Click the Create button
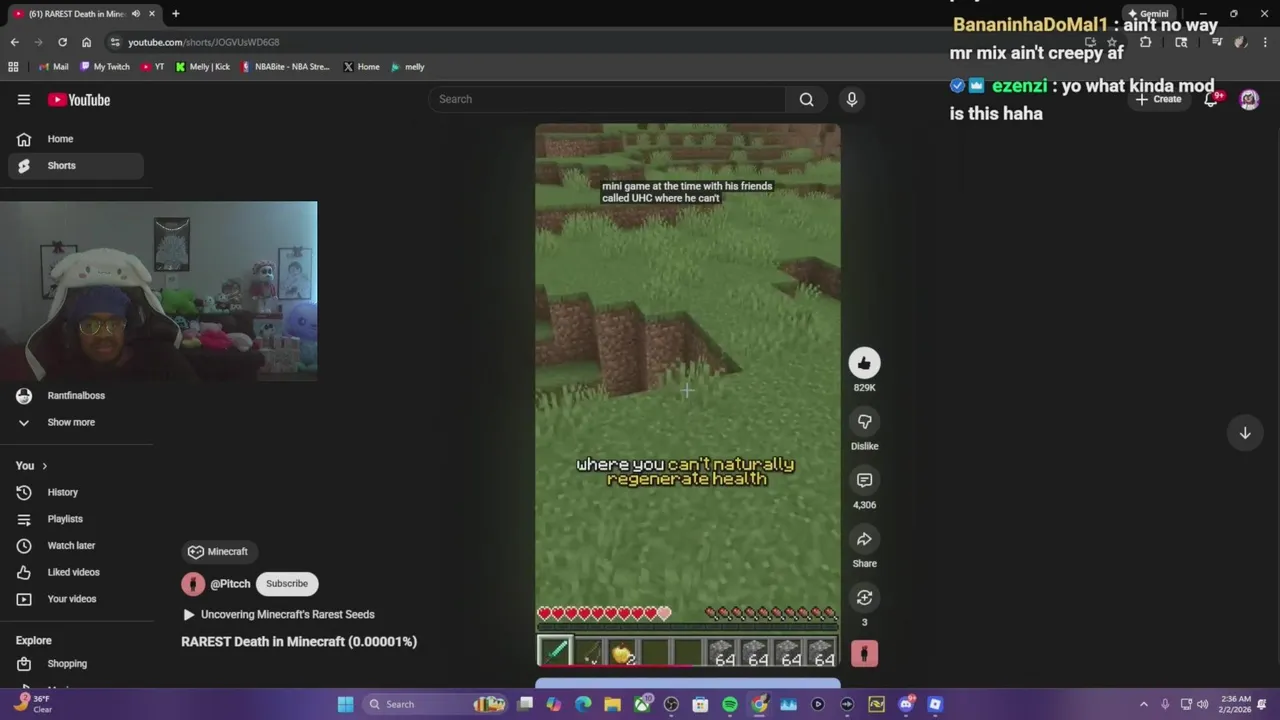The width and height of the screenshot is (1280, 720). click(1158, 99)
